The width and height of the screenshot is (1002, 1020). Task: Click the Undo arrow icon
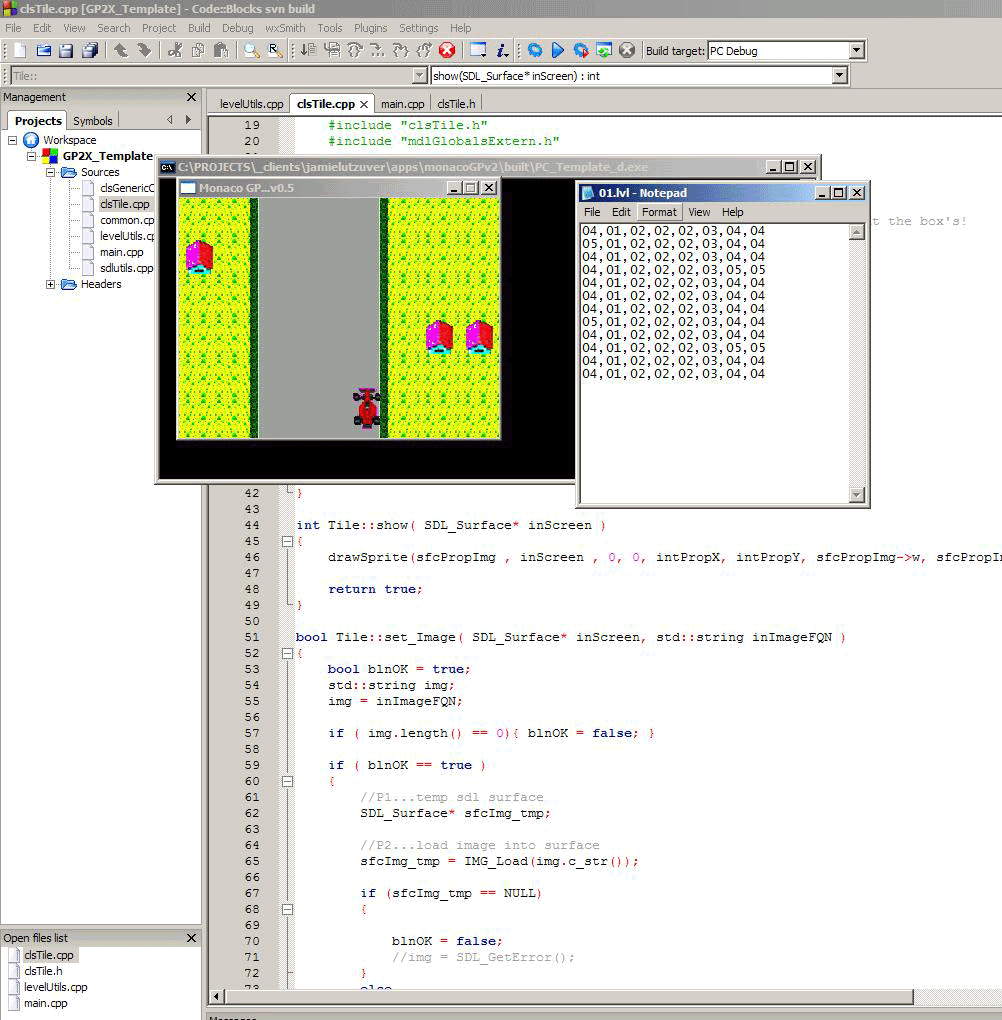121,50
